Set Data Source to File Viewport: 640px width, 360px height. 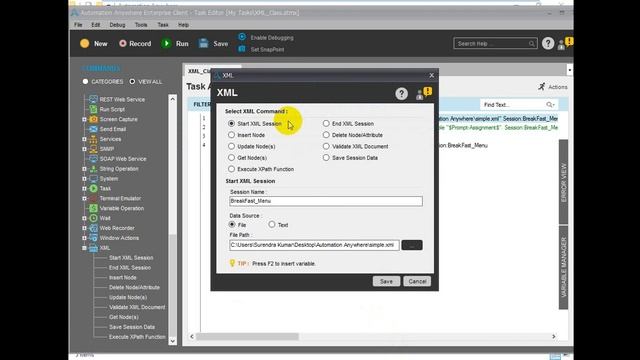coord(232,224)
